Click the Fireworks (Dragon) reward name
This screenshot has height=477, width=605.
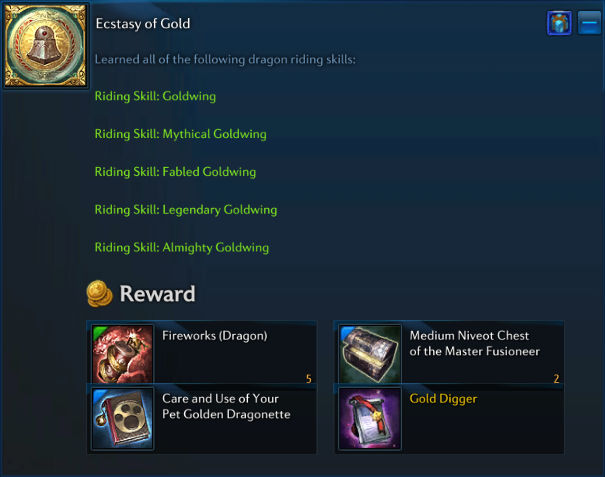pyautogui.click(x=215, y=336)
